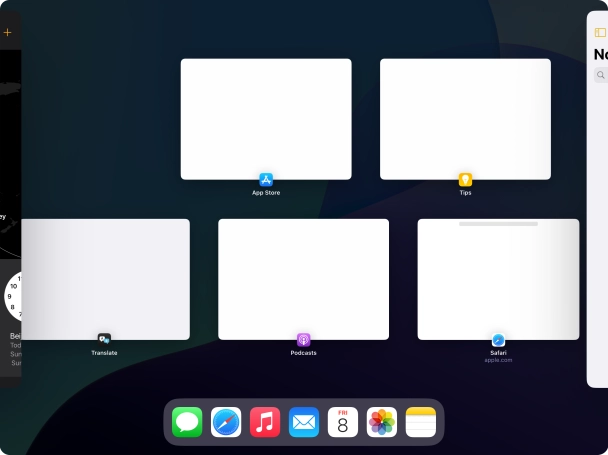Toggle the Notes sidebar icon

[x=600, y=33]
